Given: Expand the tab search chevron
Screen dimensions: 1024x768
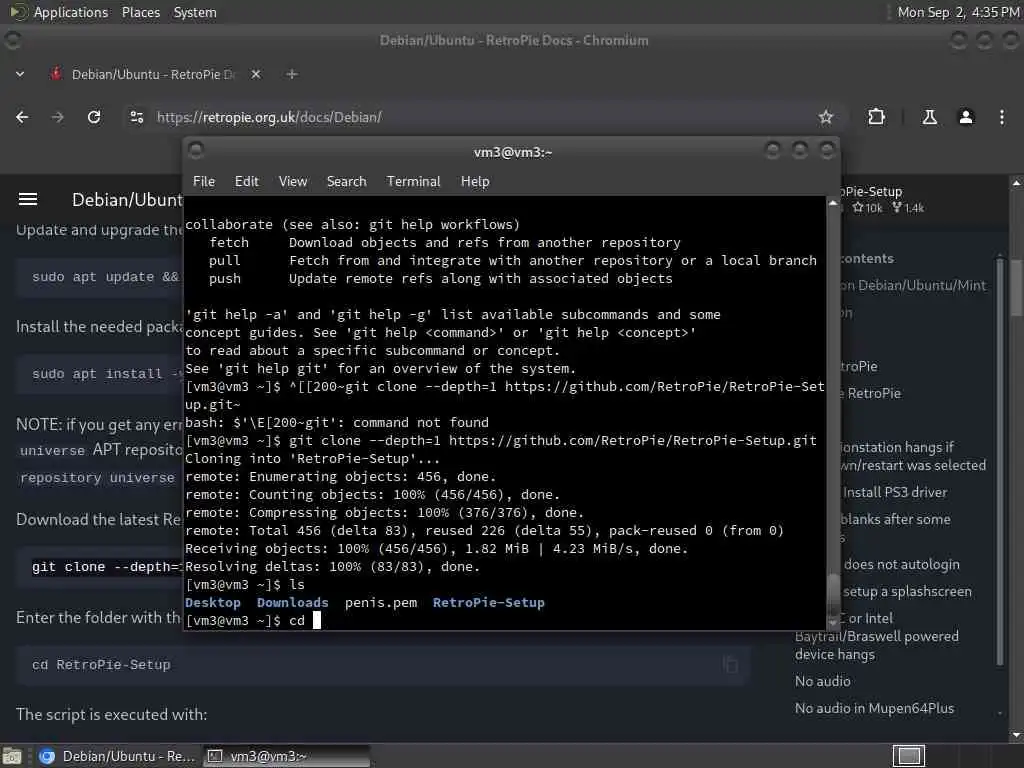Looking at the screenshot, I should tap(20, 74).
